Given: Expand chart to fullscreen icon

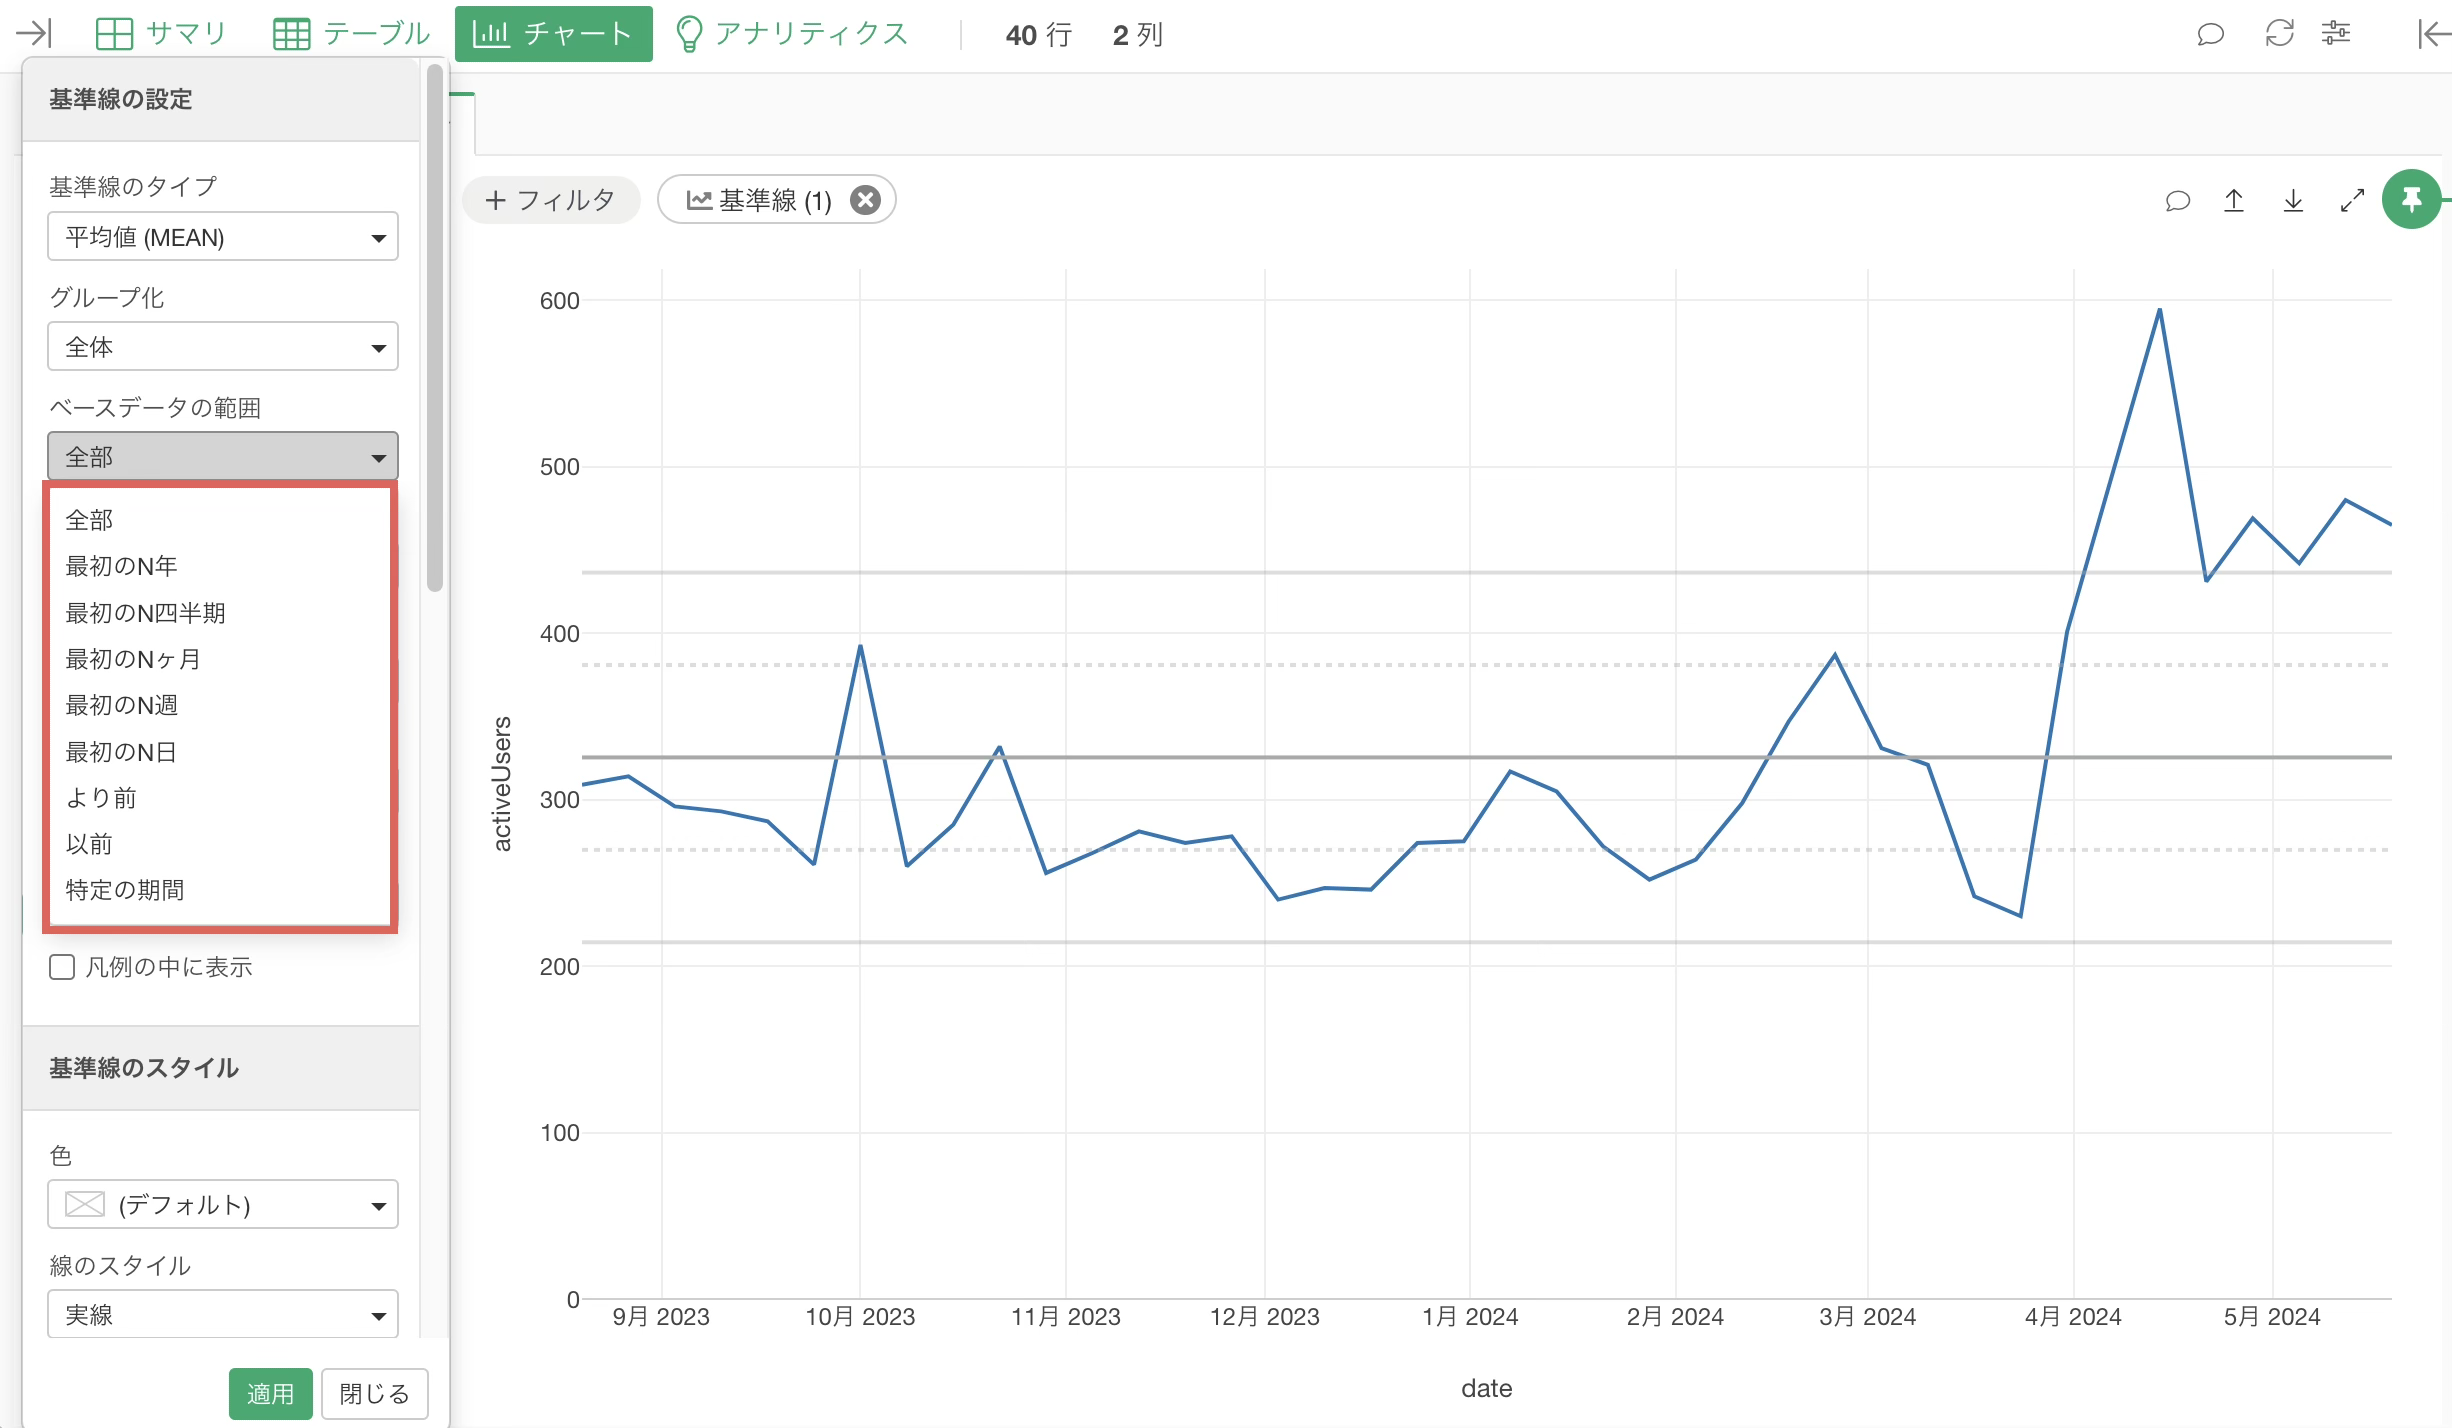Looking at the screenshot, I should pyautogui.click(x=2352, y=201).
